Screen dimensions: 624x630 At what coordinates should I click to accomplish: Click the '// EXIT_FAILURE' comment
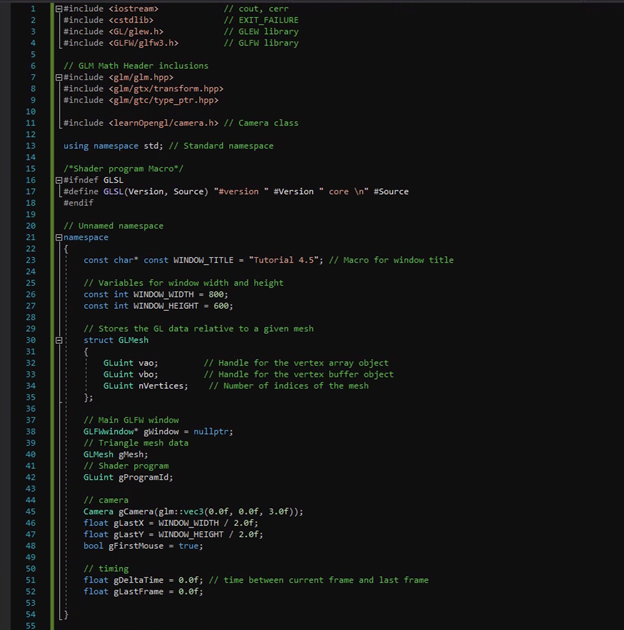click(261, 20)
